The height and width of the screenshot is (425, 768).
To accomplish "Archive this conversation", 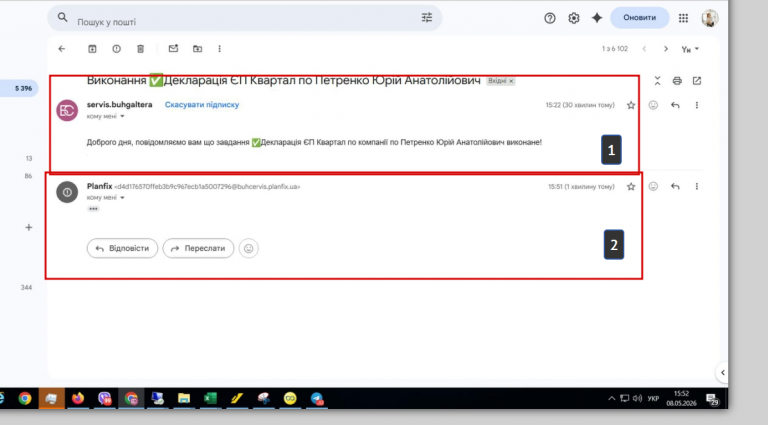I will click(x=92, y=48).
